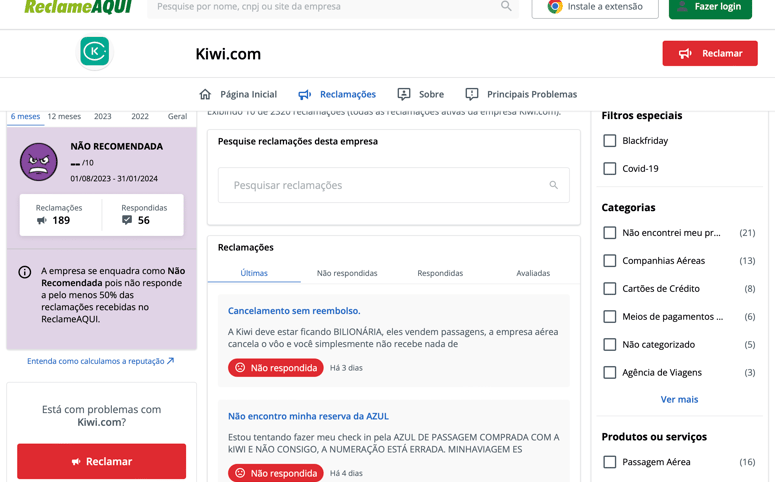
Task: Check the Cartões de Crédito category
Action: tap(609, 288)
